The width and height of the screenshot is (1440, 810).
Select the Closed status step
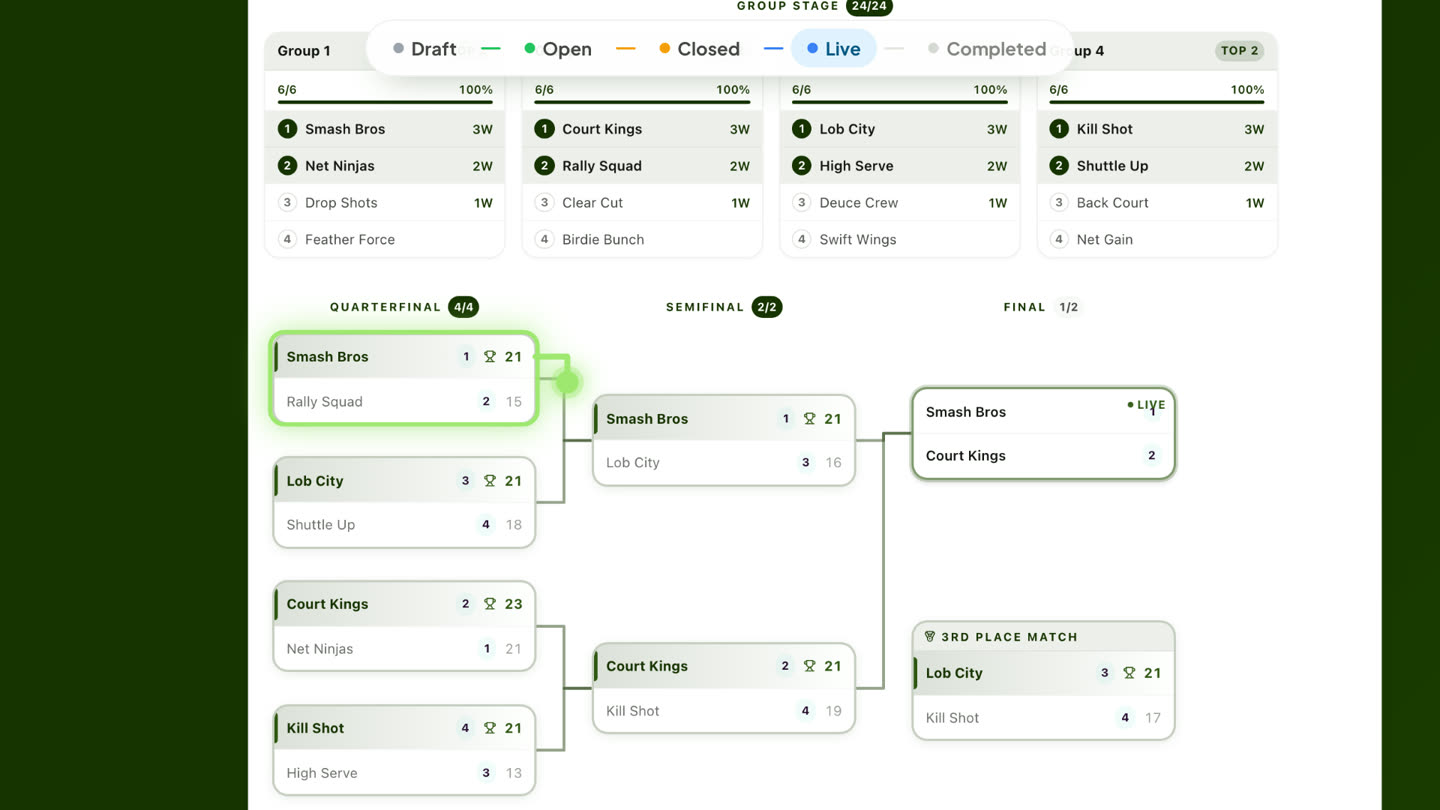[x=700, y=49]
